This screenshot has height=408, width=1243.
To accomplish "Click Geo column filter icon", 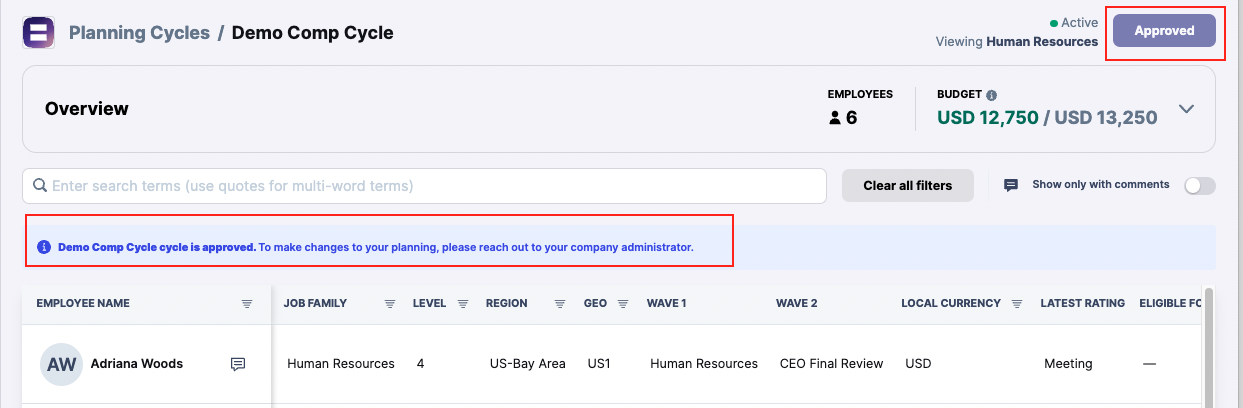I will (622, 304).
